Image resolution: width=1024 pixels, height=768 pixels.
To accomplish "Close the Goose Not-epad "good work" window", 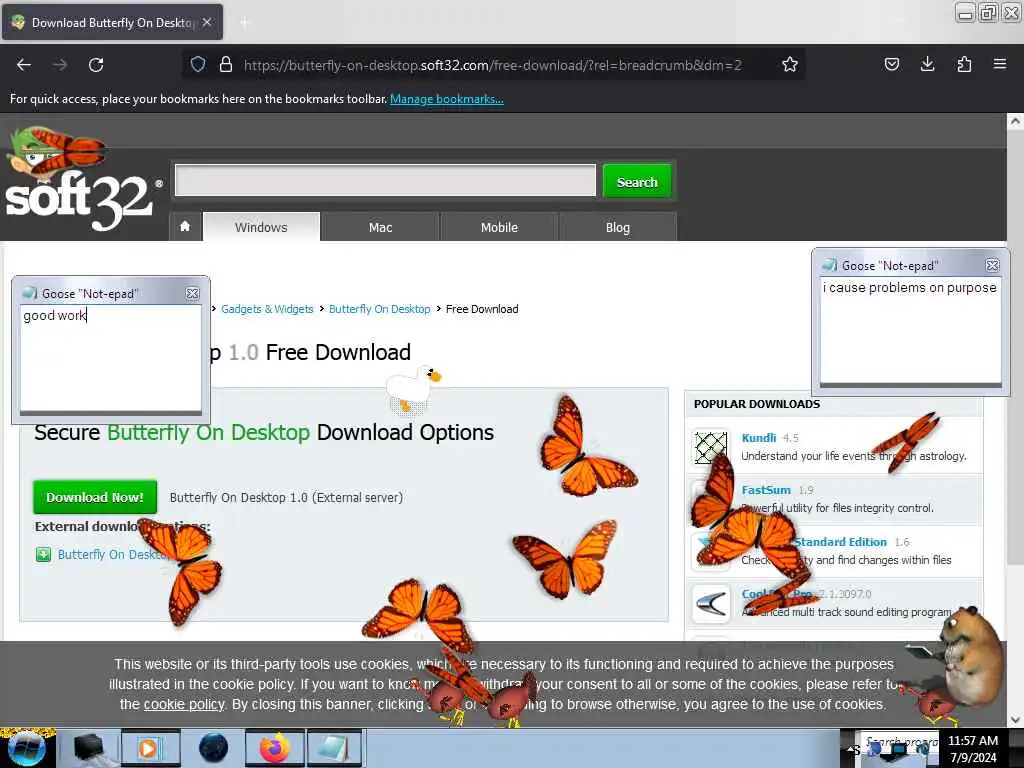I will 192,293.
